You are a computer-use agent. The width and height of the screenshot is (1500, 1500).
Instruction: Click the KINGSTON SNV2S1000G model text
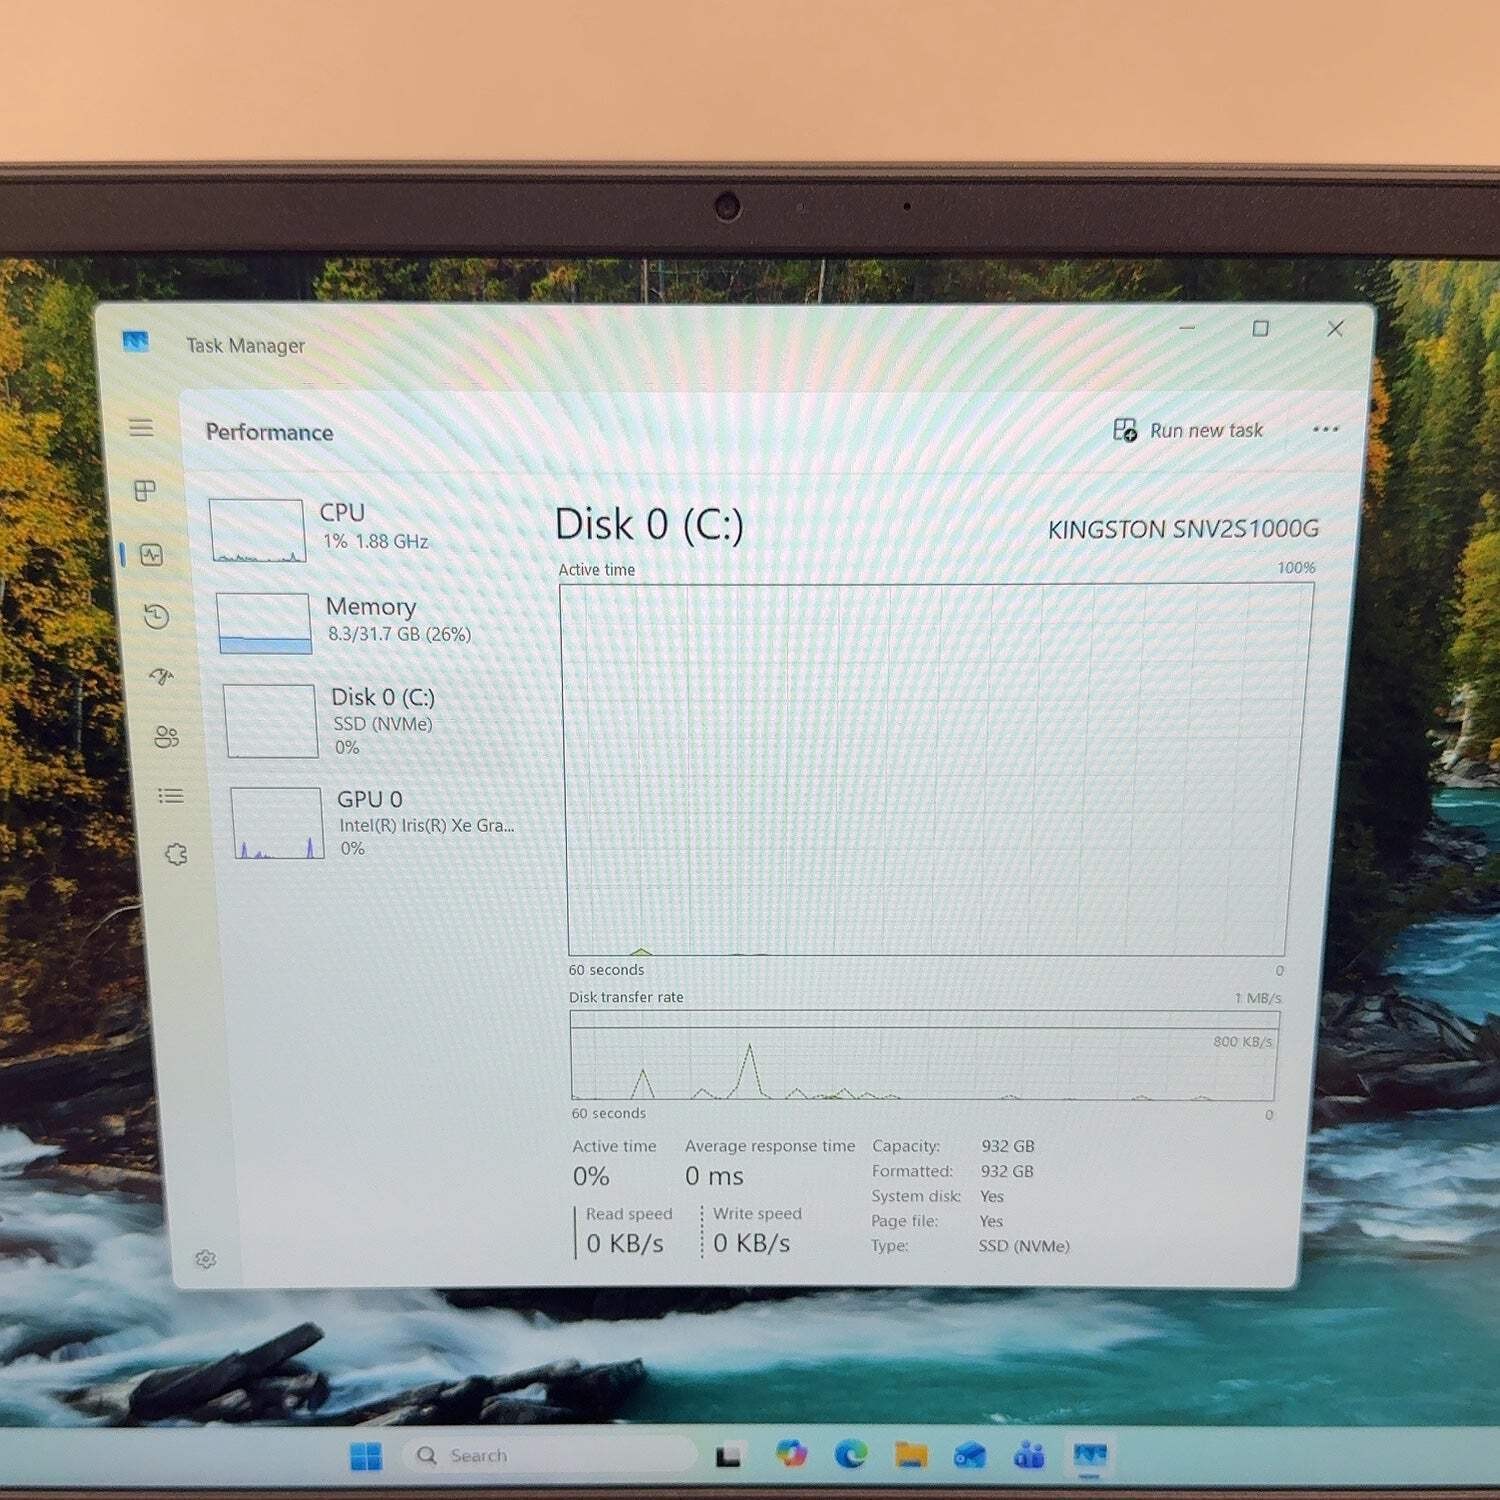[1183, 529]
